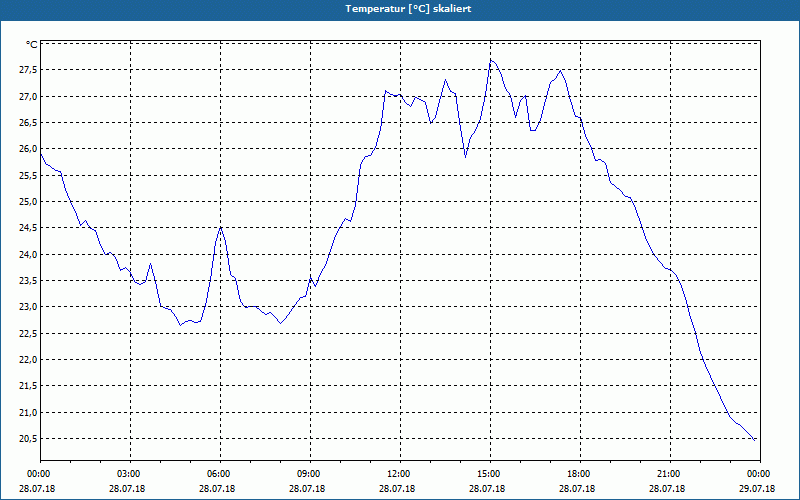Viewport: 800px width, 500px height.
Task: Select the 28.07.18 date beneath 21:00
Action: [x=667, y=489]
